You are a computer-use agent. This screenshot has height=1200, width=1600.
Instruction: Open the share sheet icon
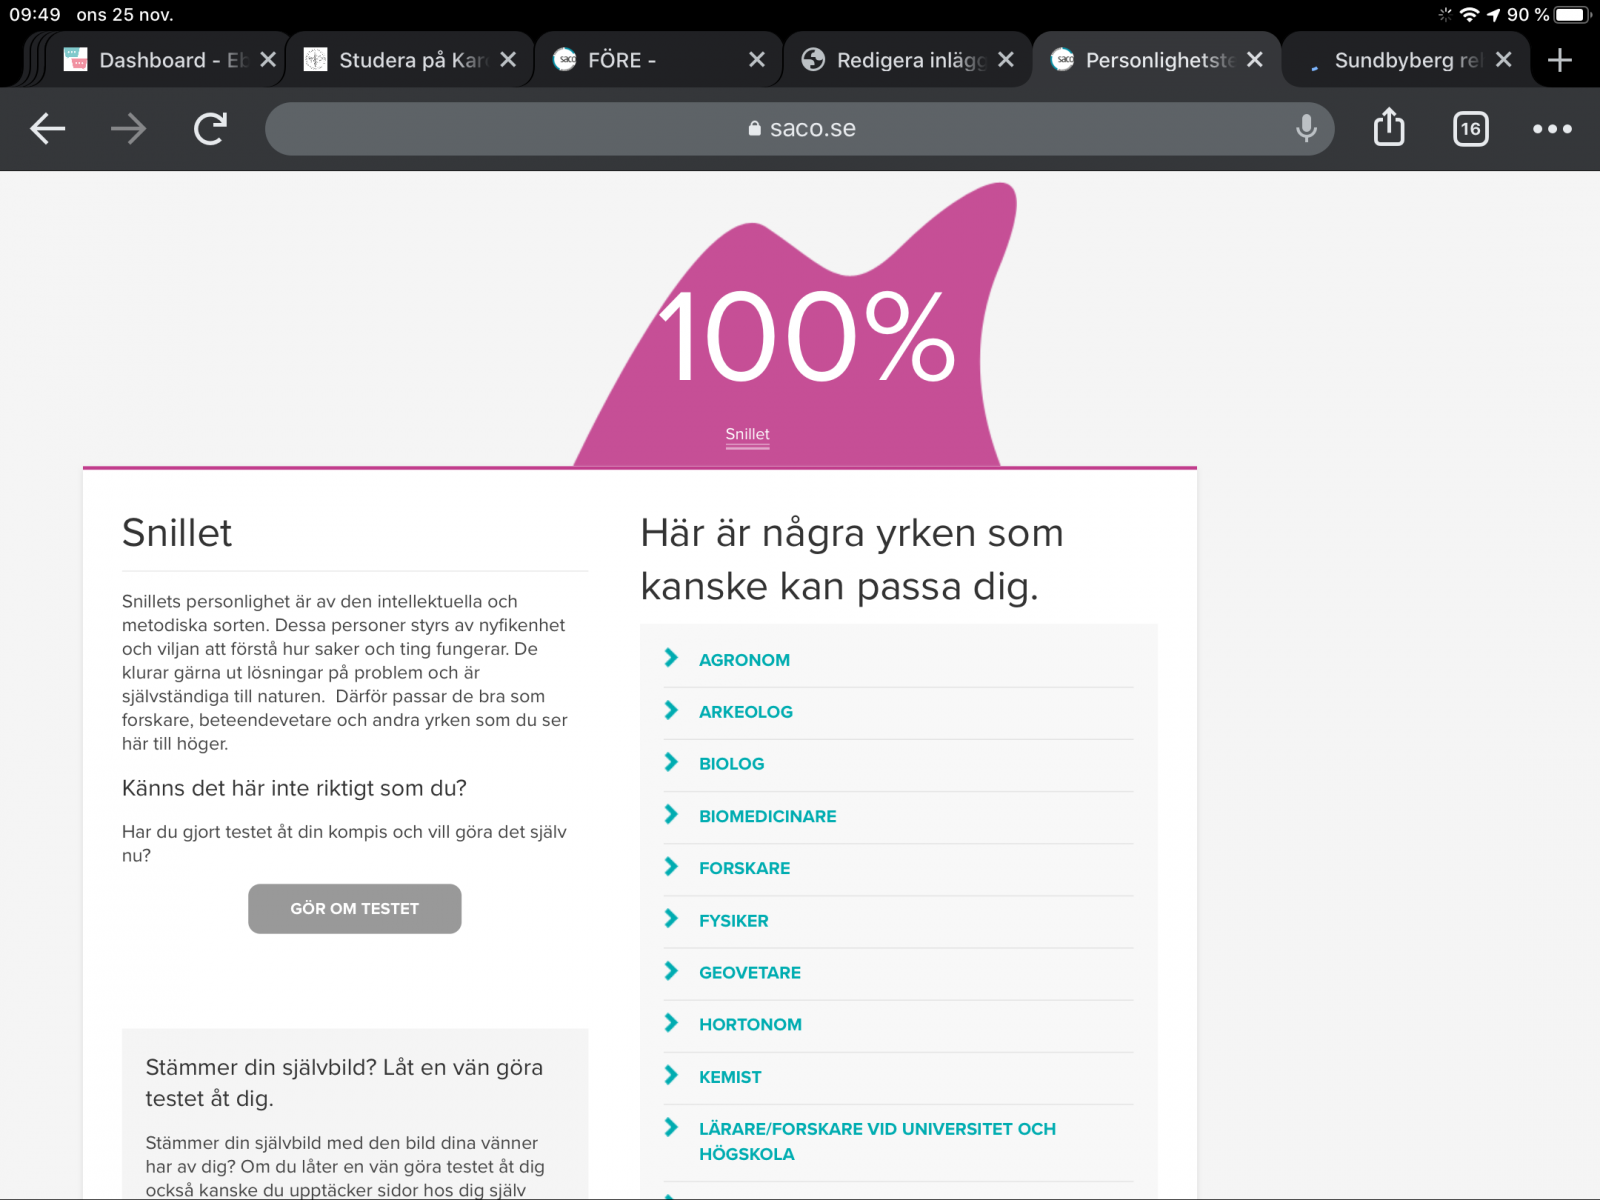(x=1389, y=129)
